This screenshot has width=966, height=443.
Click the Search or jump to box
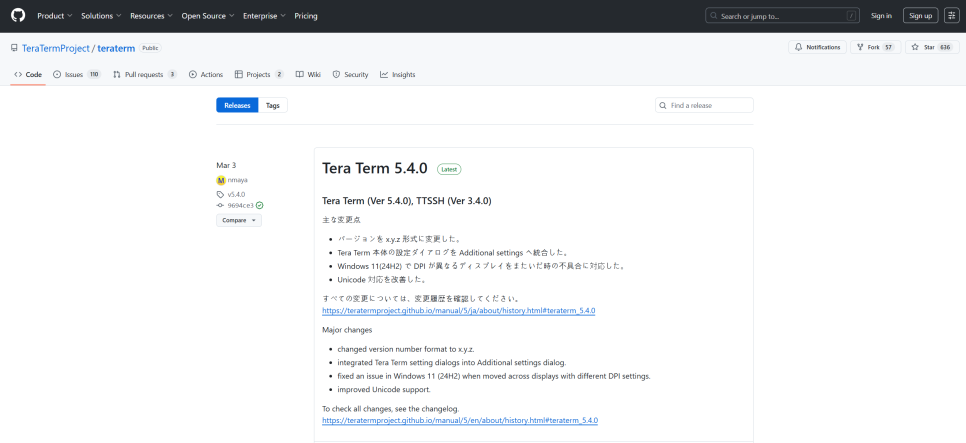tap(782, 16)
